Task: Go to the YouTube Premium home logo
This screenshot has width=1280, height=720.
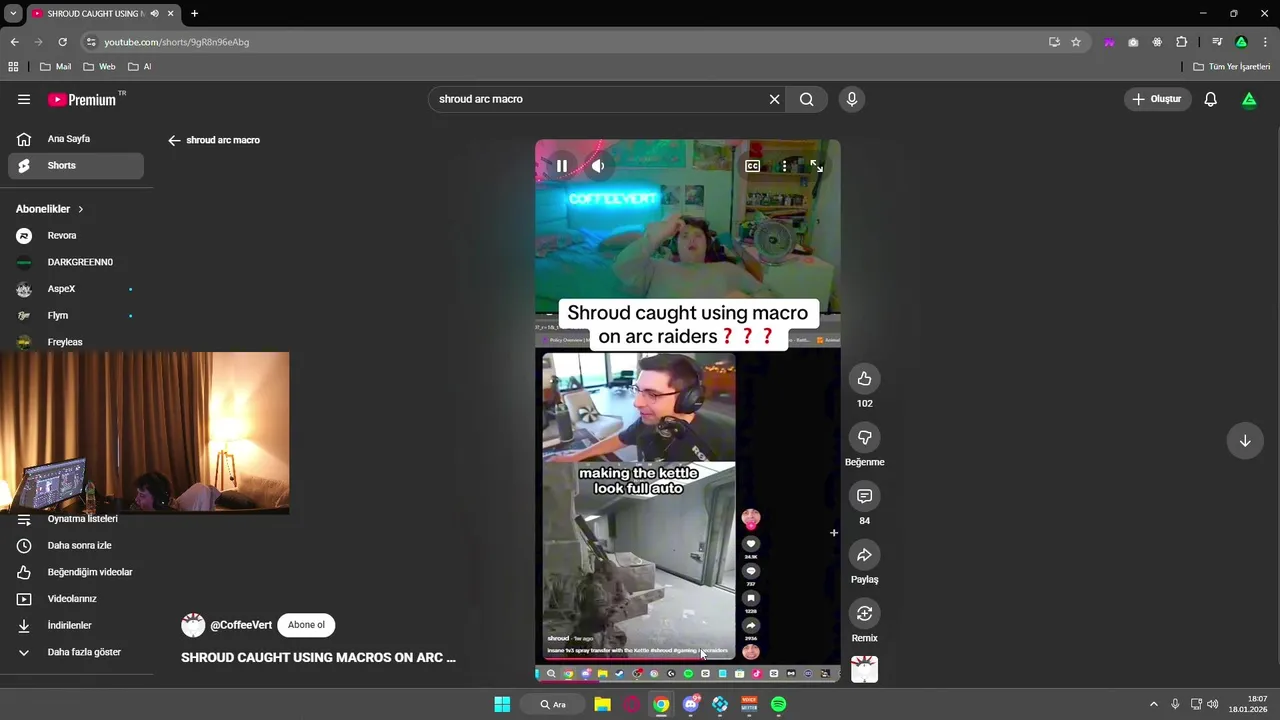Action: [x=86, y=99]
